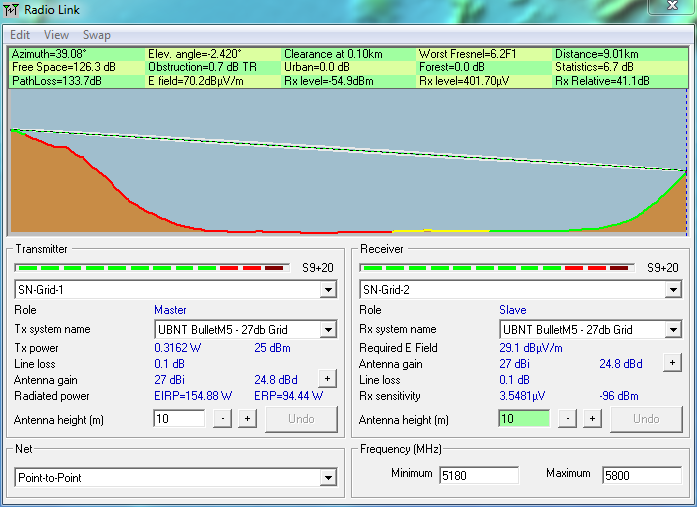Click the transmitter Undo button
Viewport: 697px width, 507px height.
pos(301,419)
